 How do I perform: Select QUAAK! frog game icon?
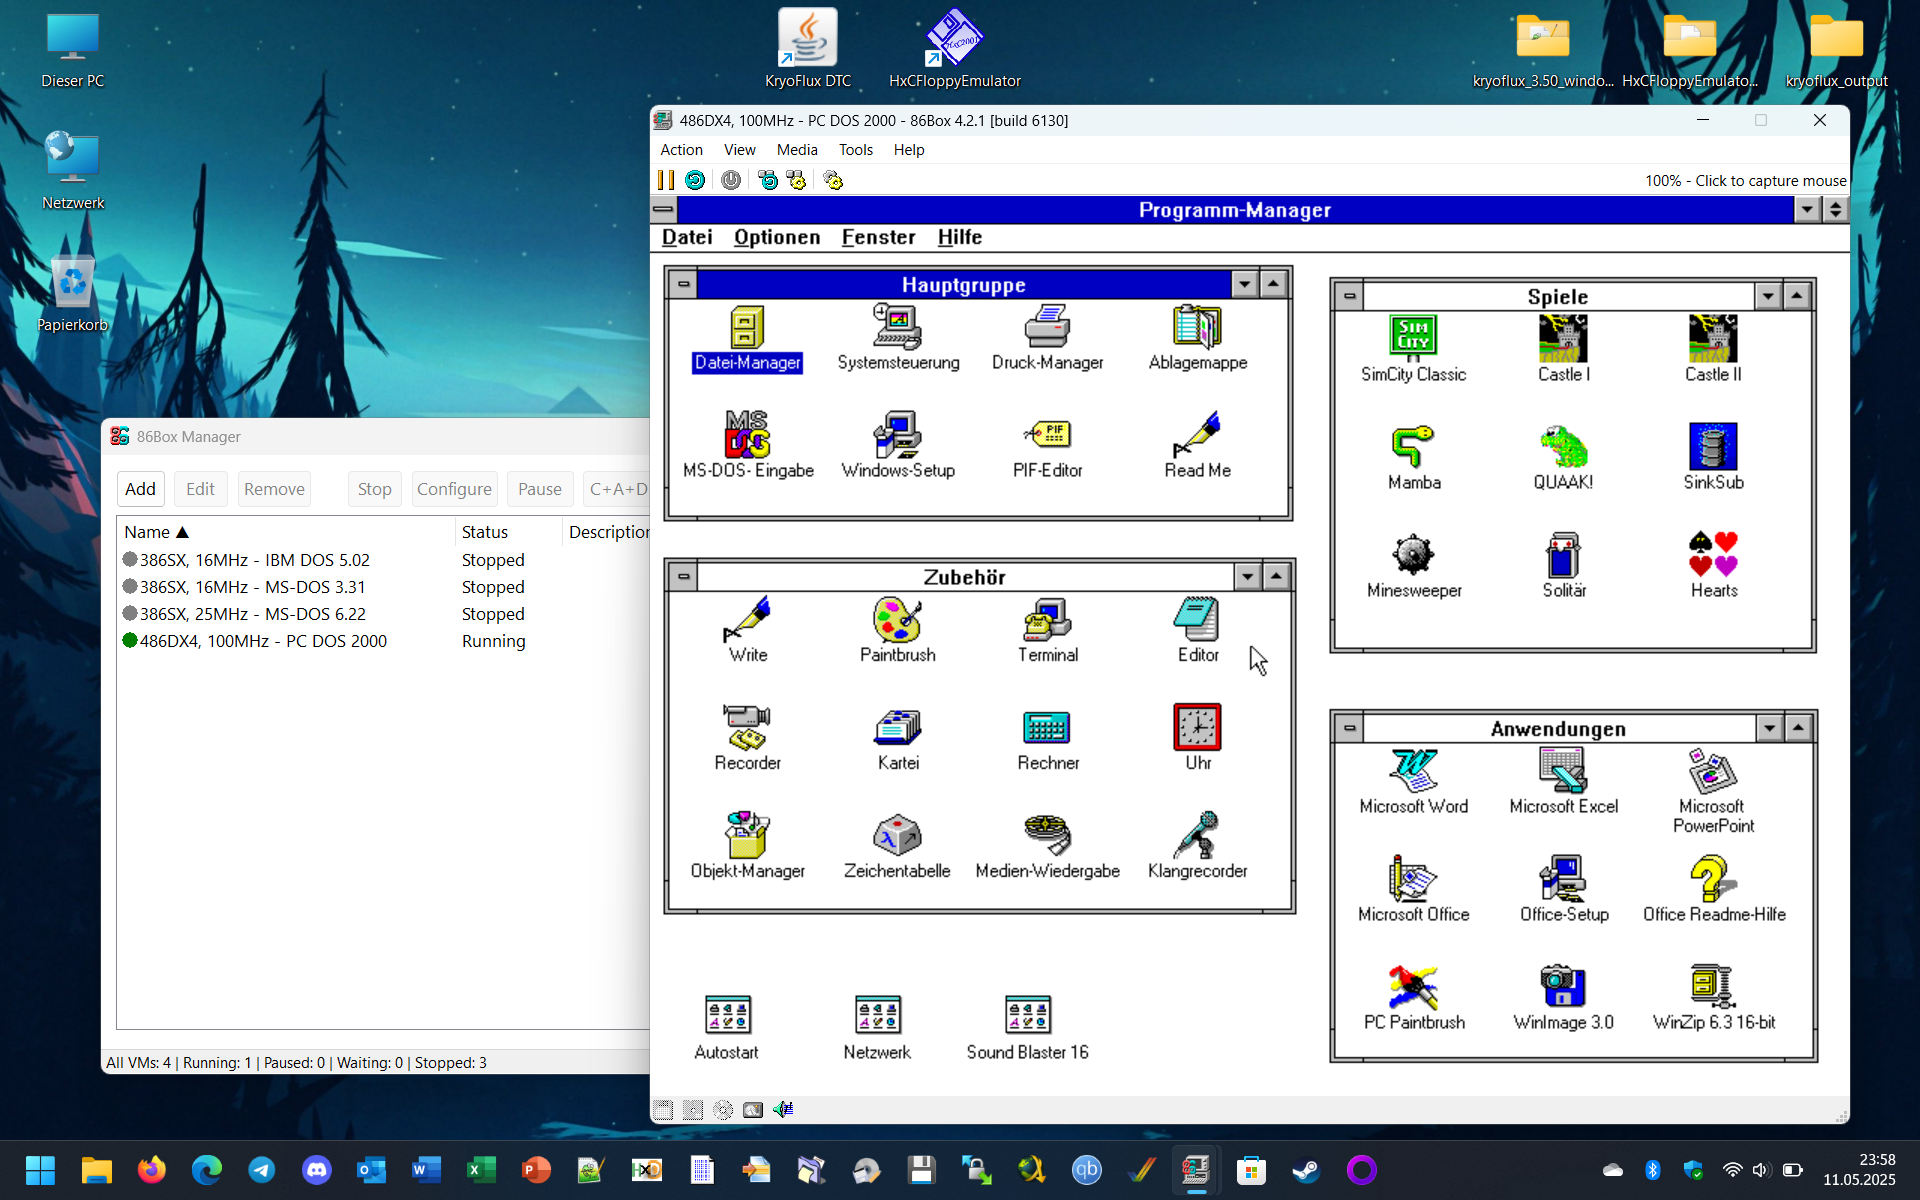click(x=1563, y=458)
